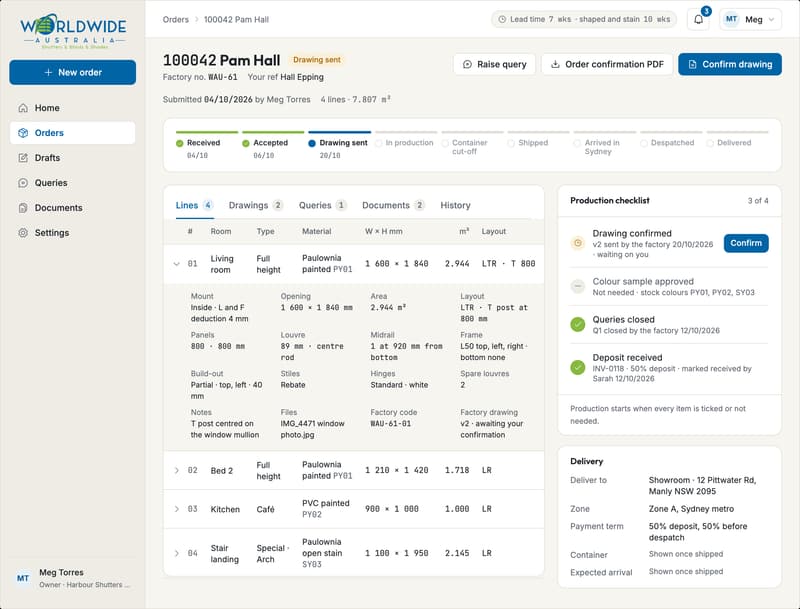This screenshot has width=800, height=609.
Task: Open the Documents tab in order details
Action: [x=393, y=206]
